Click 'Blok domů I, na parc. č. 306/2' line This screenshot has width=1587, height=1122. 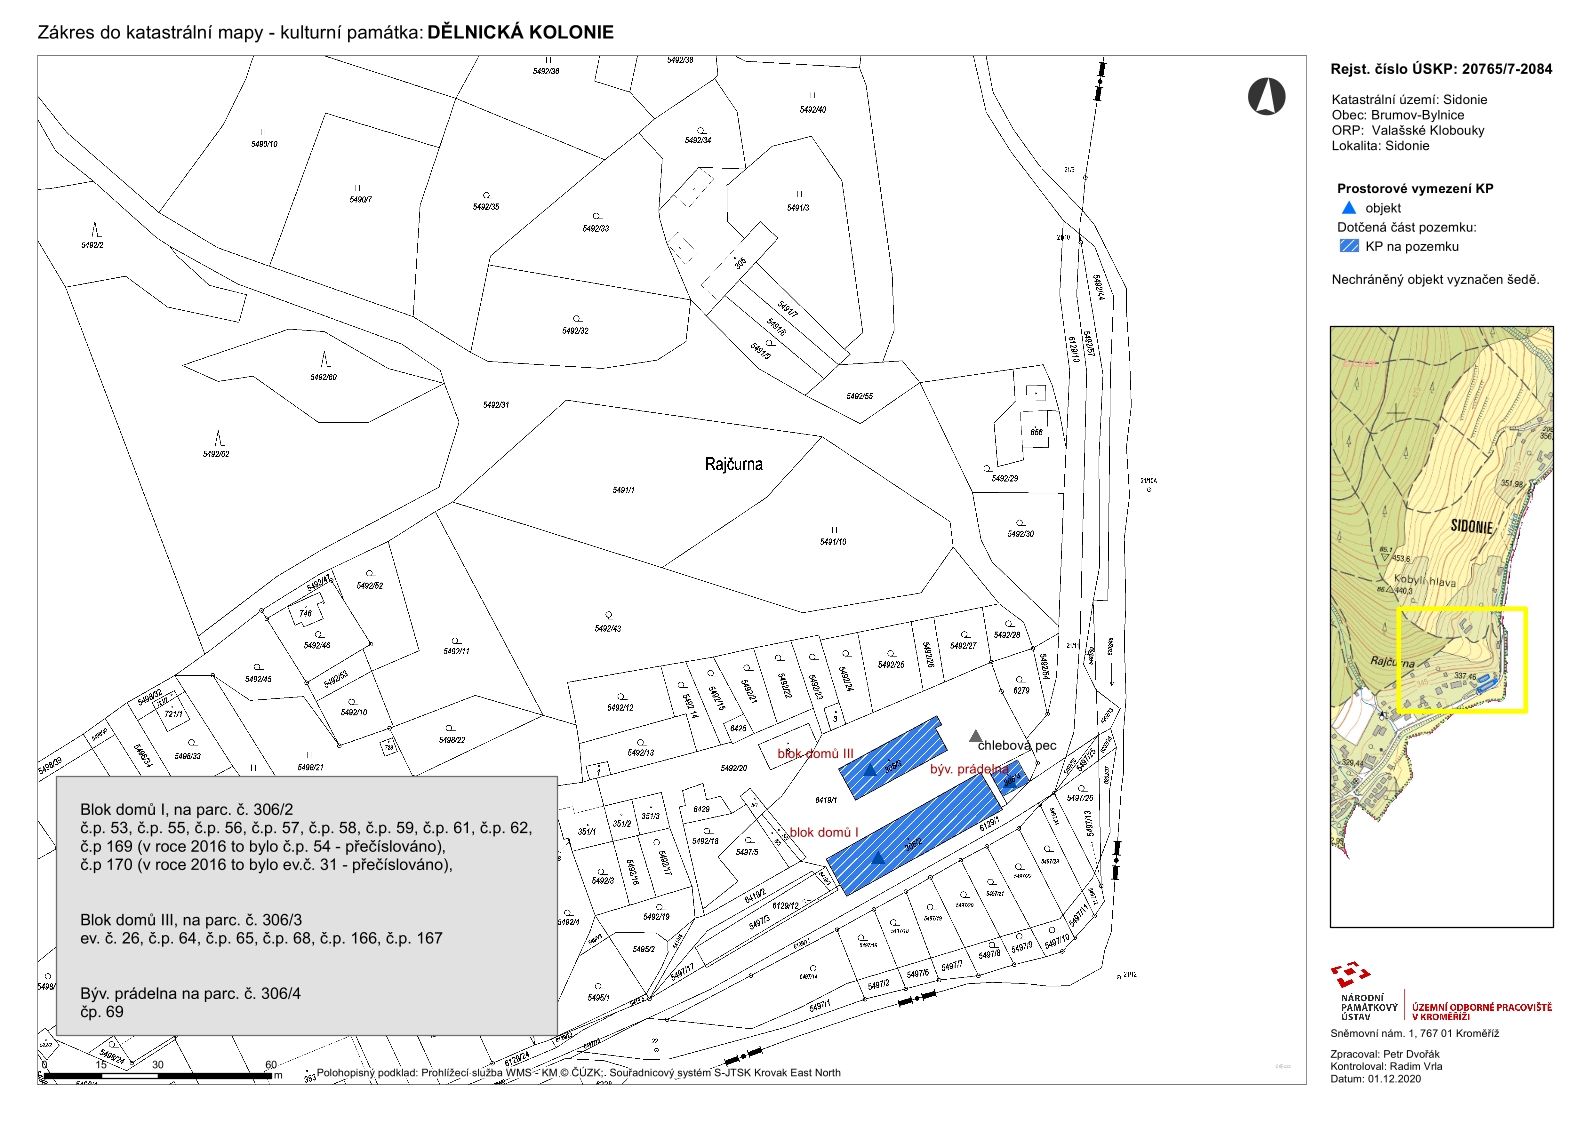pyautogui.click(x=187, y=810)
